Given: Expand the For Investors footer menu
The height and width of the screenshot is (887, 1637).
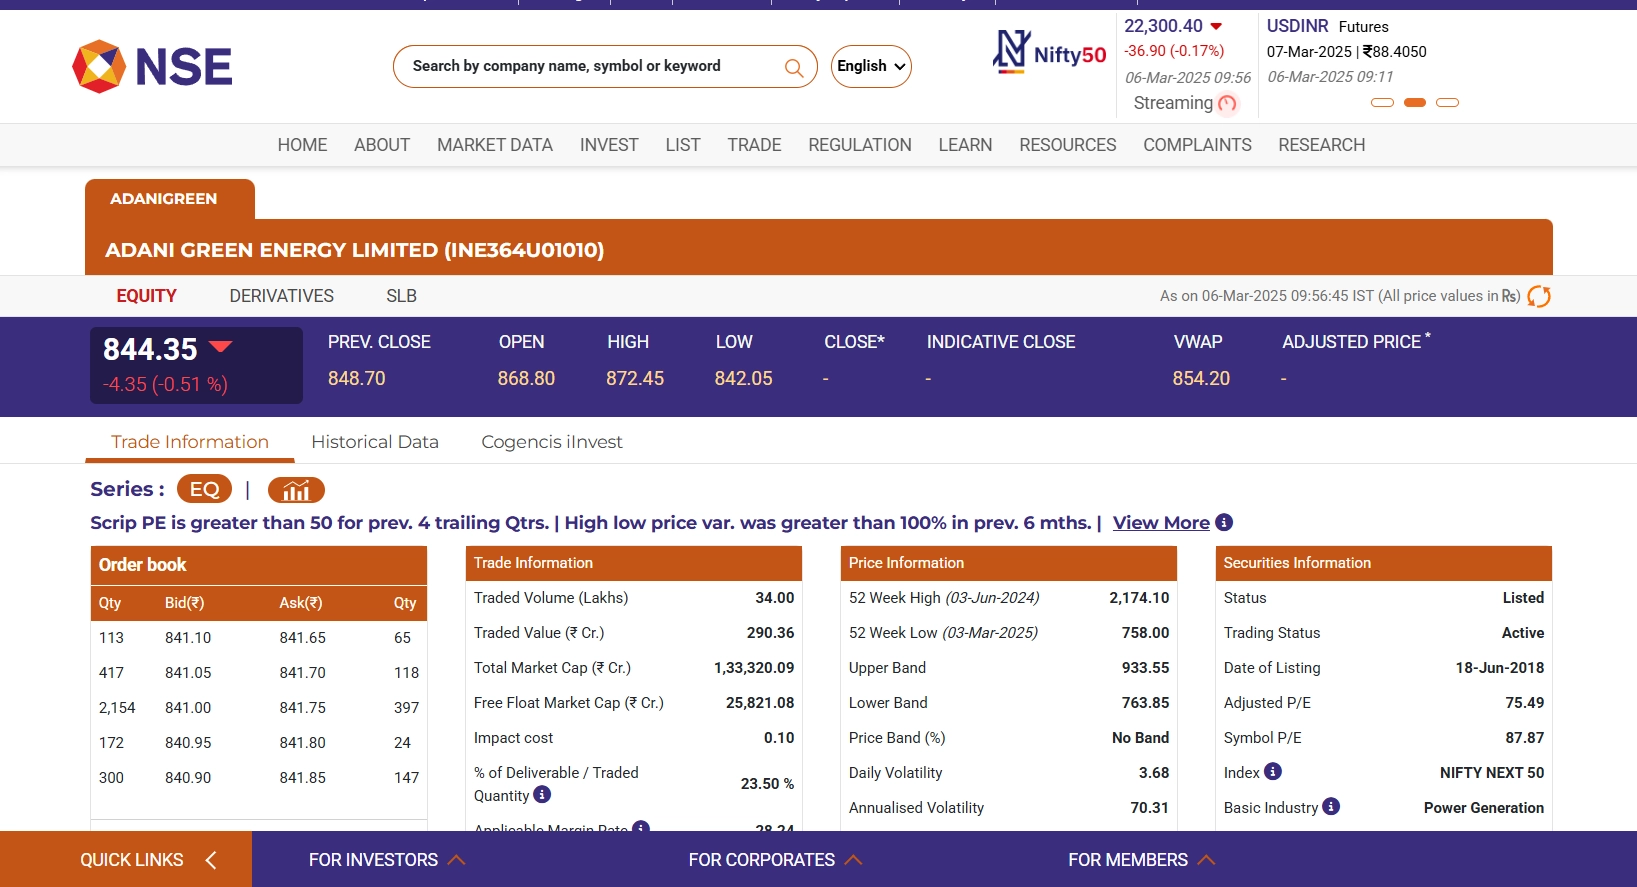Looking at the screenshot, I should (386, 860).
